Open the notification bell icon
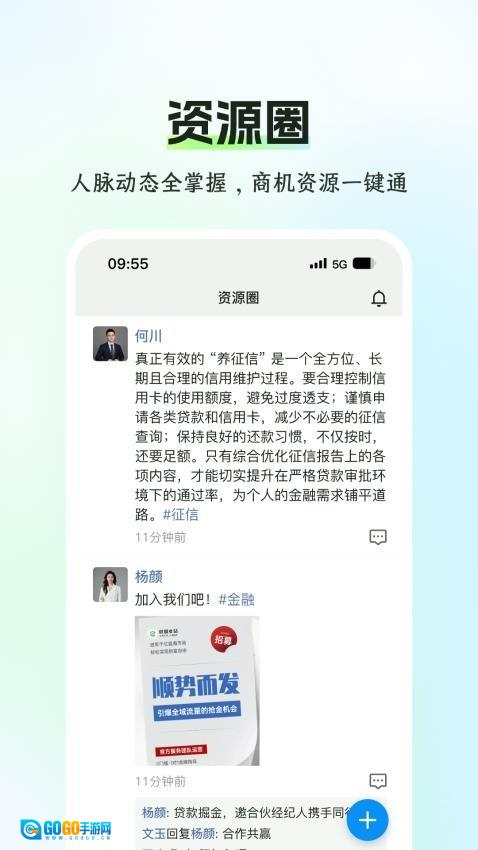The height and width of the screenshot is (850, 478). (x=379, y=298)
